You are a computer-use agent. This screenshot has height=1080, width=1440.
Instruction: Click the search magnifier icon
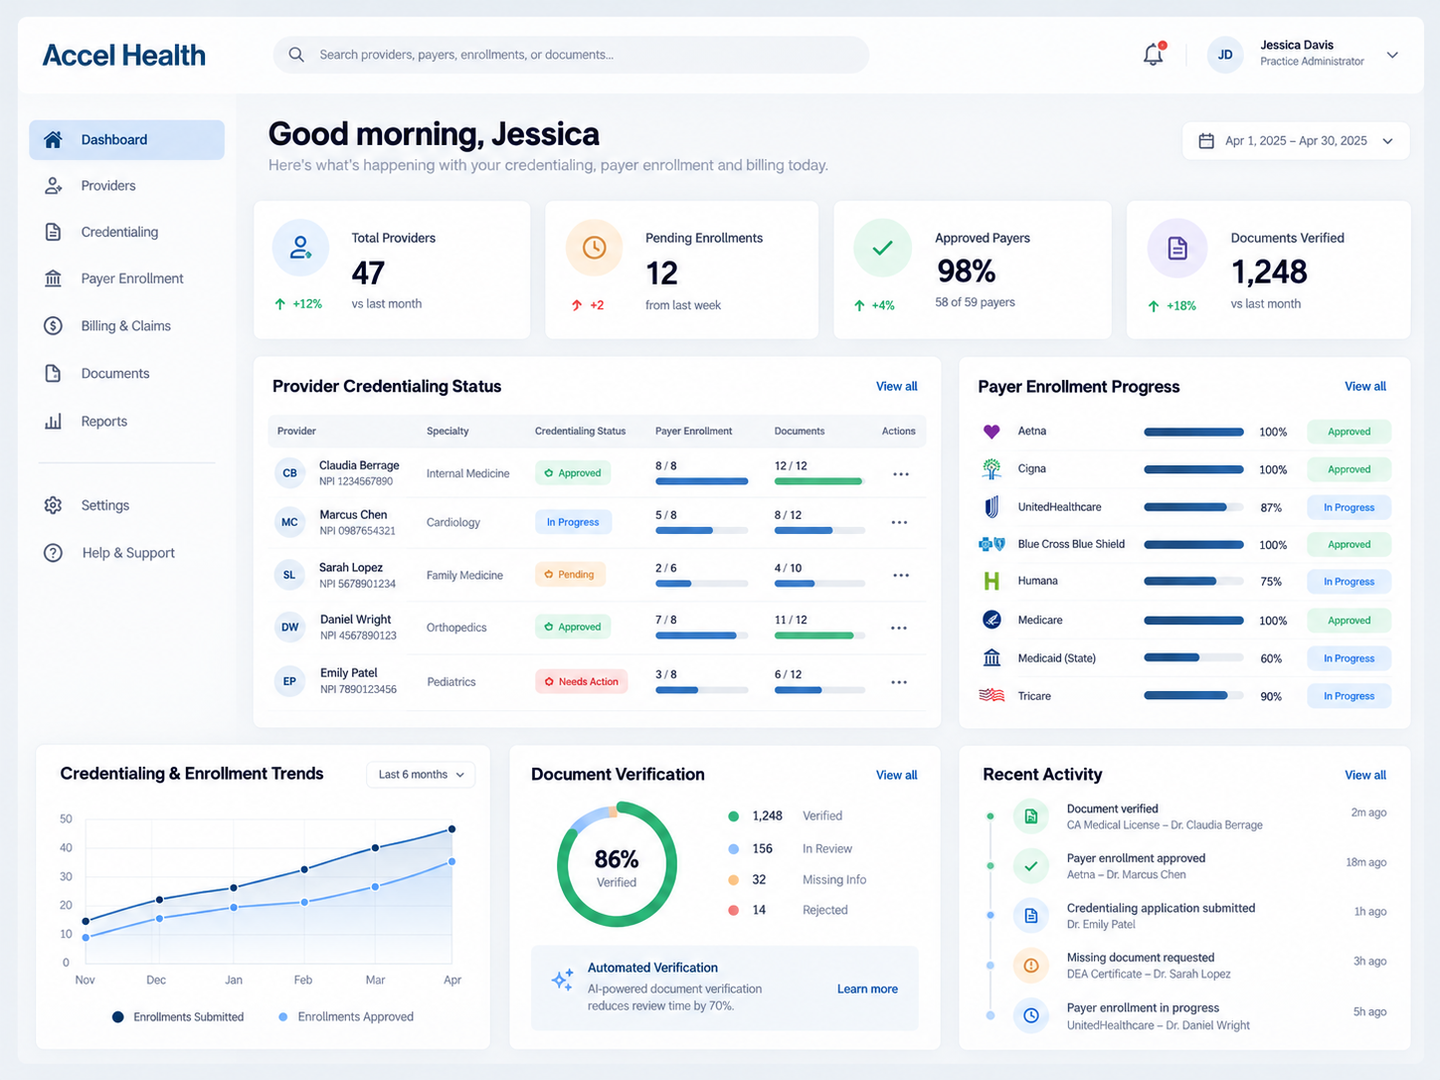point(296,55)
